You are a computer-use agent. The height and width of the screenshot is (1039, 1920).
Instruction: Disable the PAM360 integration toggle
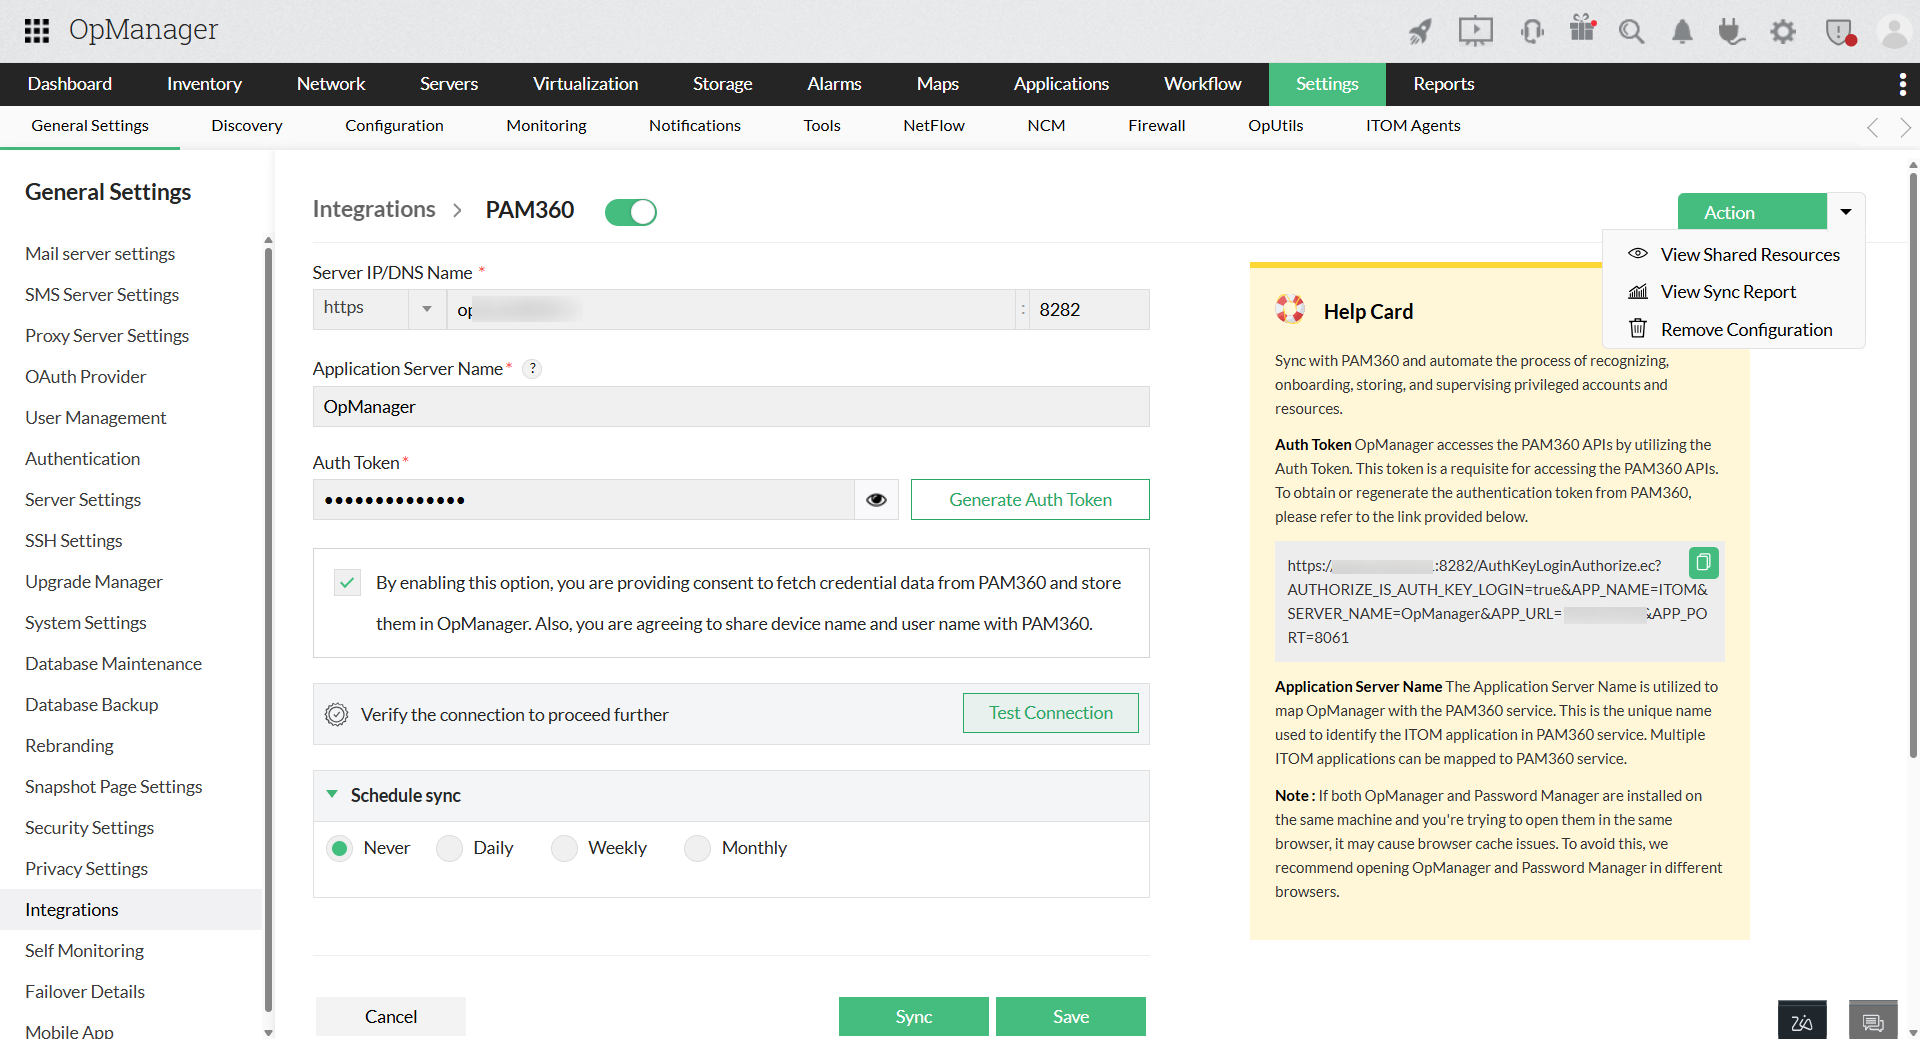[x=631, y=212]
